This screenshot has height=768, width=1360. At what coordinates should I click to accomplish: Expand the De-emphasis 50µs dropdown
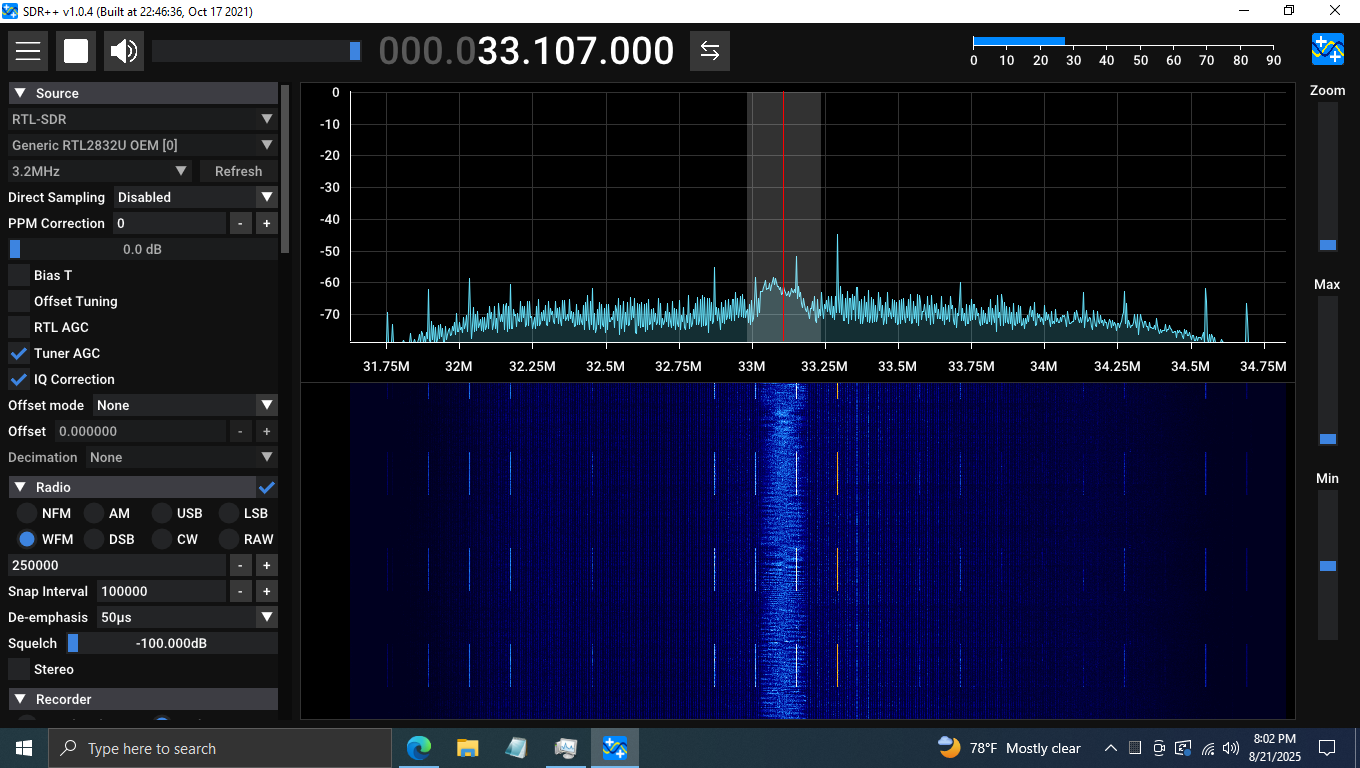(187, 617)
